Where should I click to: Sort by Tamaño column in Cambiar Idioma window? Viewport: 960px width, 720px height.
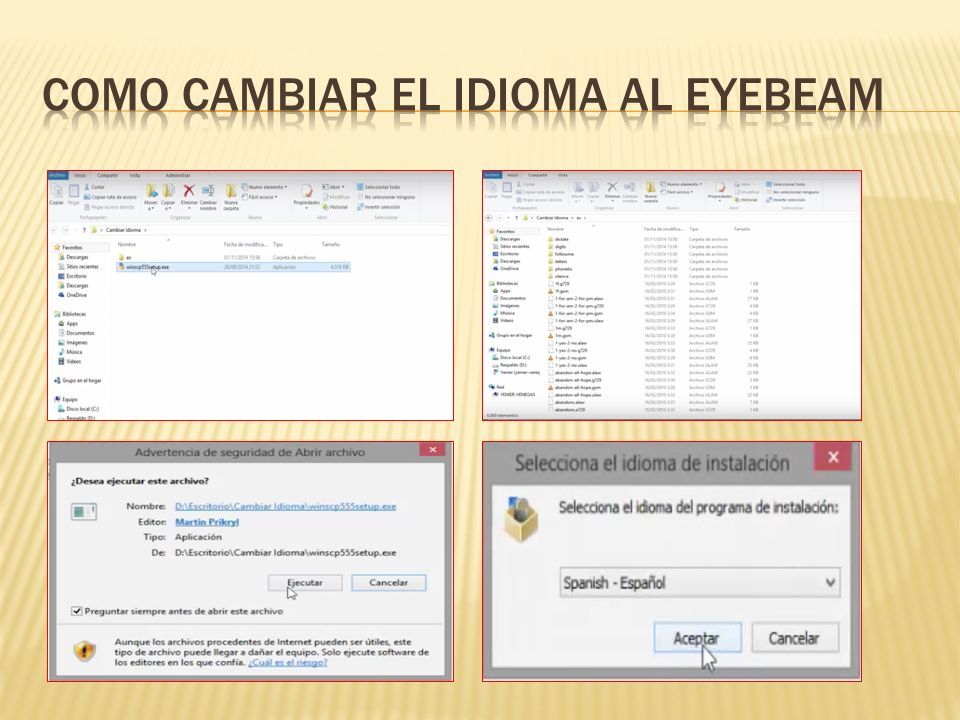[331, 244]
